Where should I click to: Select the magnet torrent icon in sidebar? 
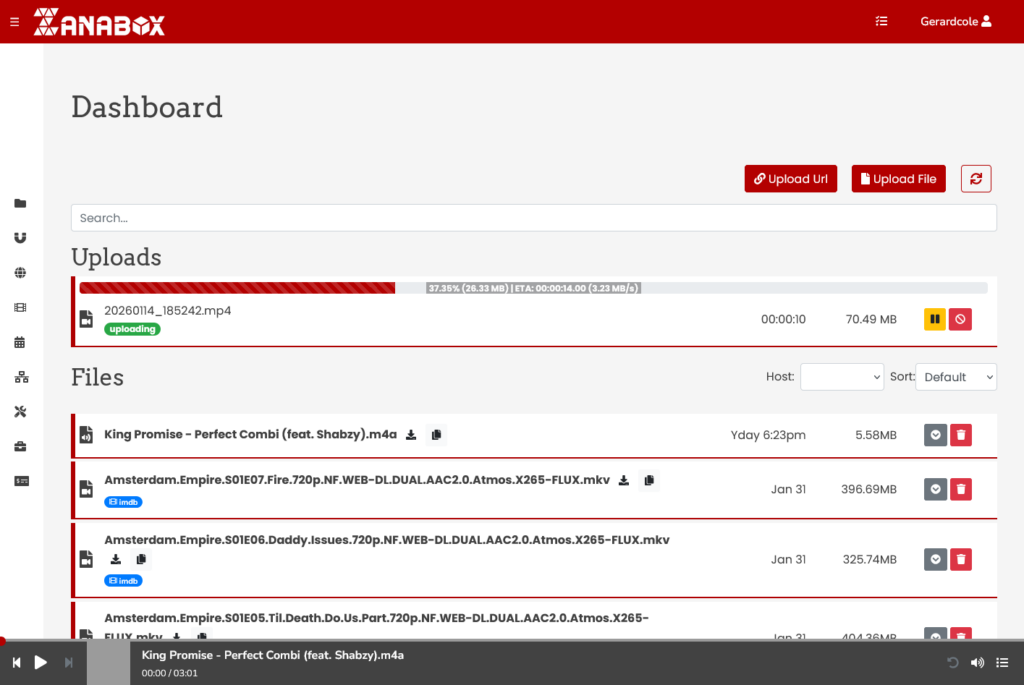(x=20, y=237)
